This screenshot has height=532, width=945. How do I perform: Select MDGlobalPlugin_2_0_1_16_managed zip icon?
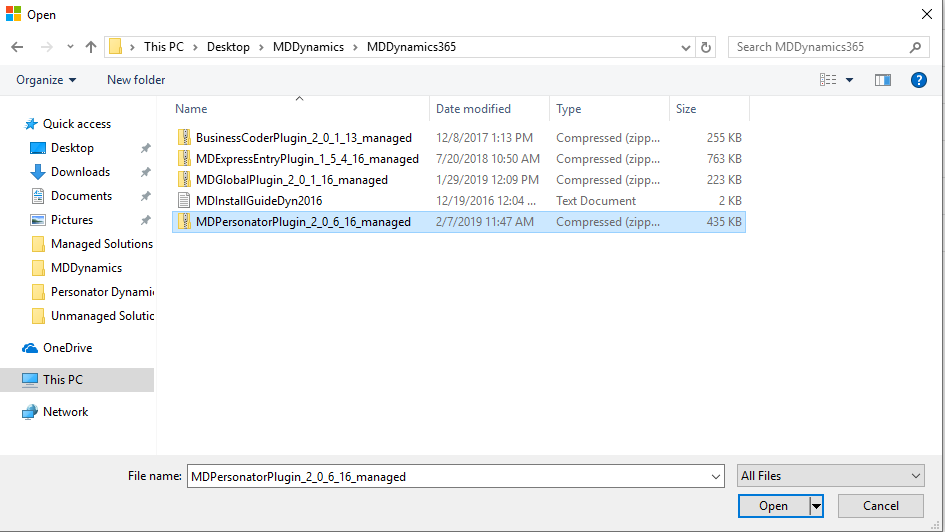[x=184, y=180]
